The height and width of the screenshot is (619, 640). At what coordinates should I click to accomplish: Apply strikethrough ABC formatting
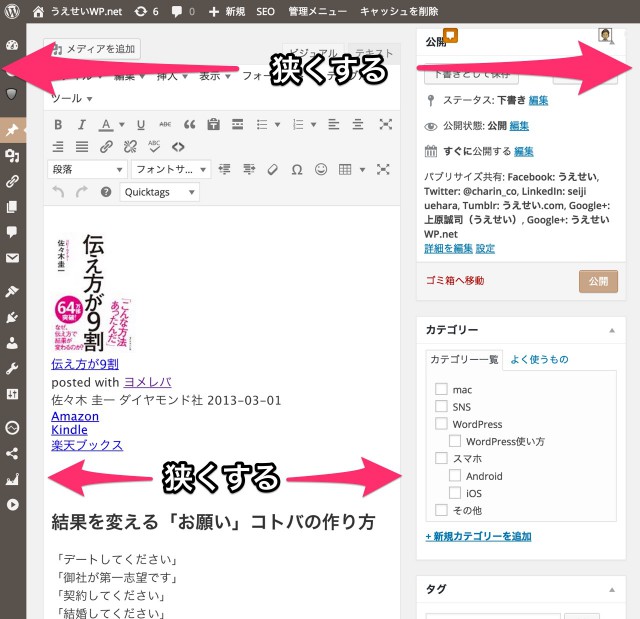click(165, 124)
